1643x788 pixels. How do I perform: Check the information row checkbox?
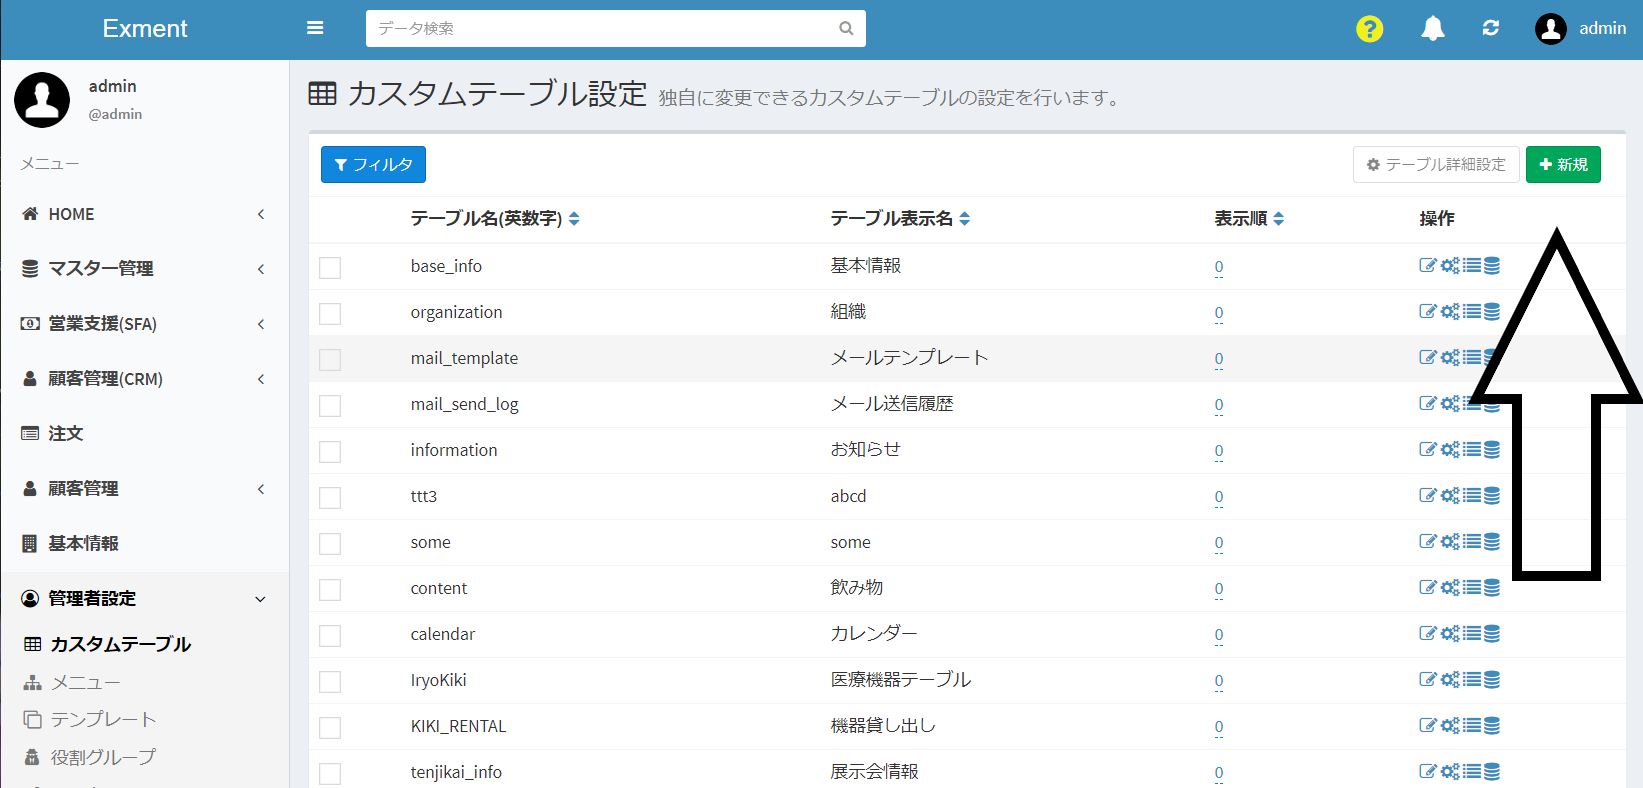(330, 452)
